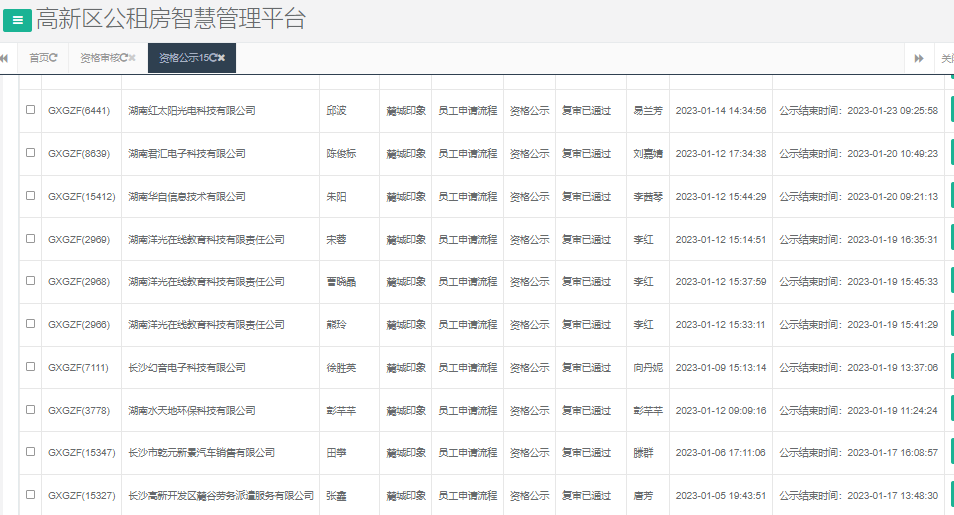Click 公示结束时间 2023-01-23 09:25:58 cell

click(x=858, y=111)
